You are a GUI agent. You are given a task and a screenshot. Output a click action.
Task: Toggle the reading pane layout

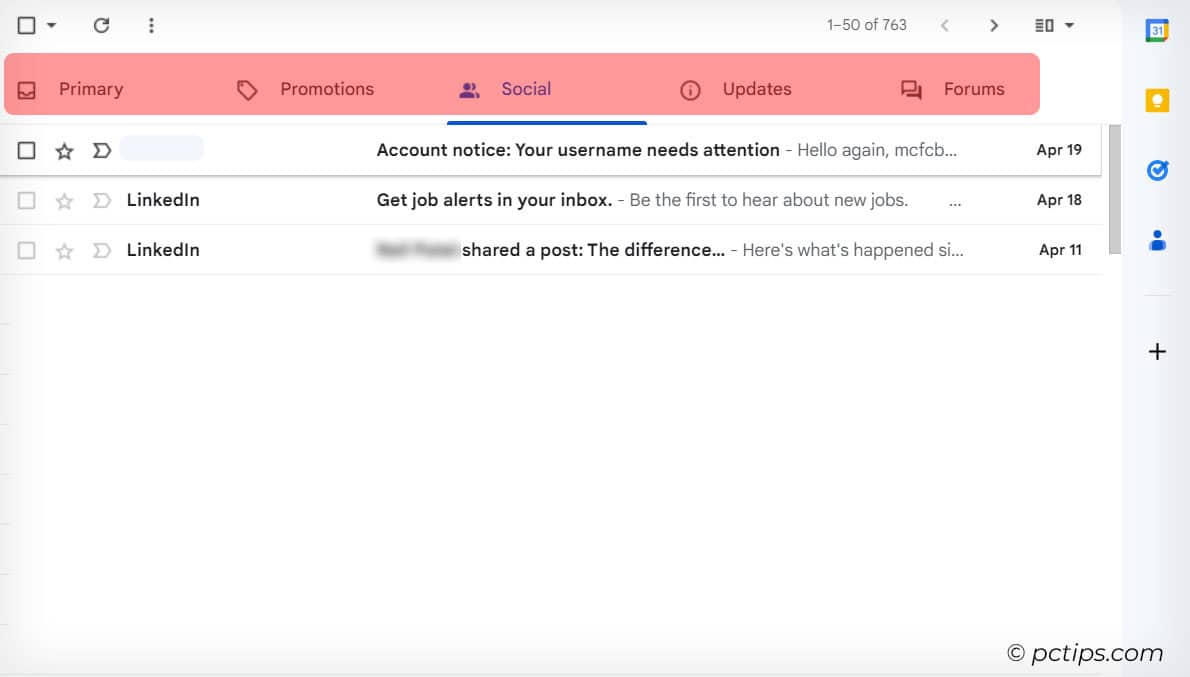pyautogui.click(x=1045, y=25)
